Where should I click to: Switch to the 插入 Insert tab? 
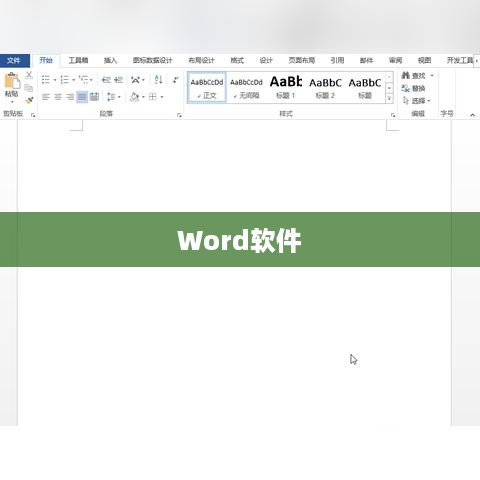coord(110,60)
